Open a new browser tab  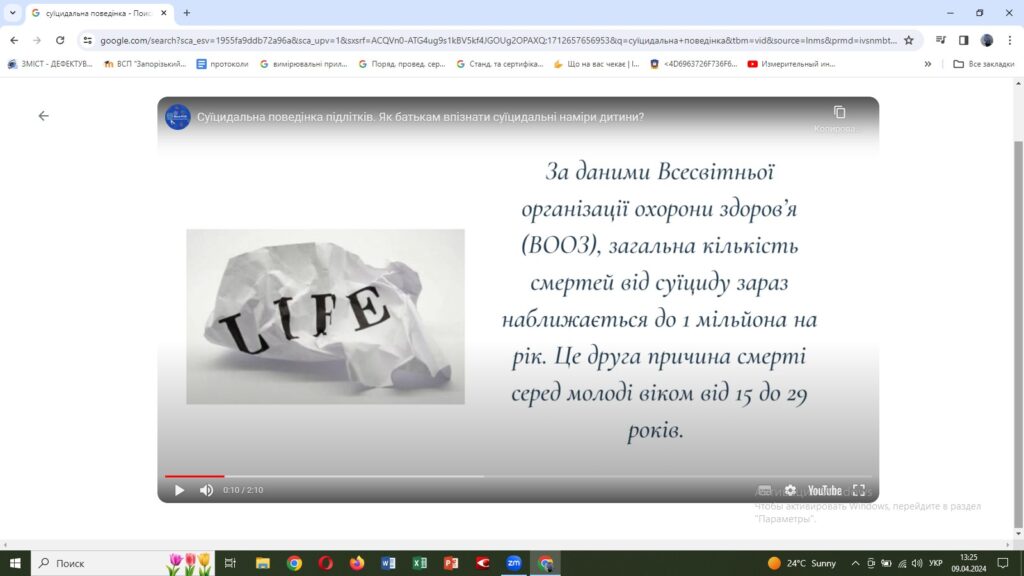[x=187, y=13]
